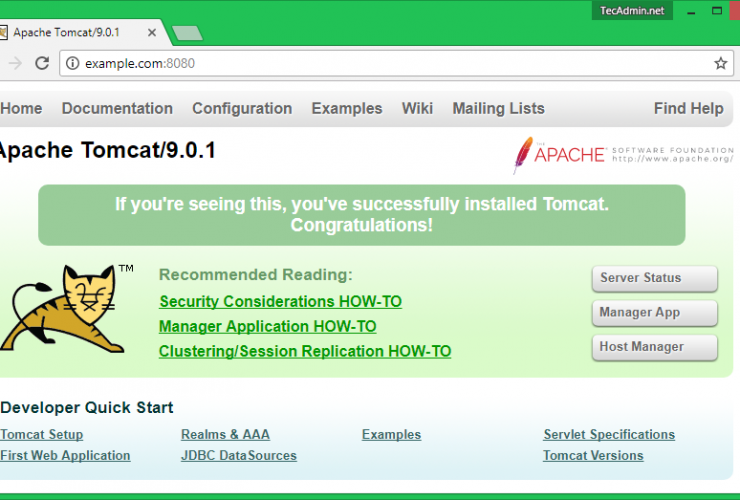Open Security Considerations HOW-TO link
This screenshot has height=500, width=740.
pyautogui.click(x=280, y=301)
